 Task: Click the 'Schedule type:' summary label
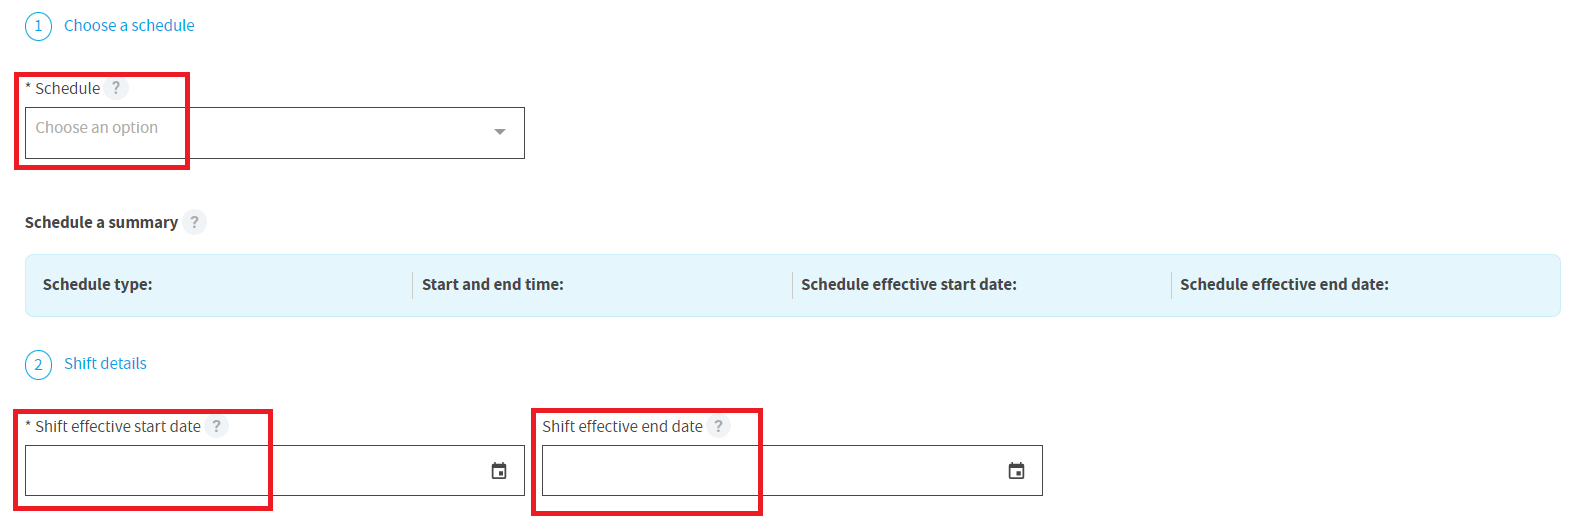[x=98, y=284]
